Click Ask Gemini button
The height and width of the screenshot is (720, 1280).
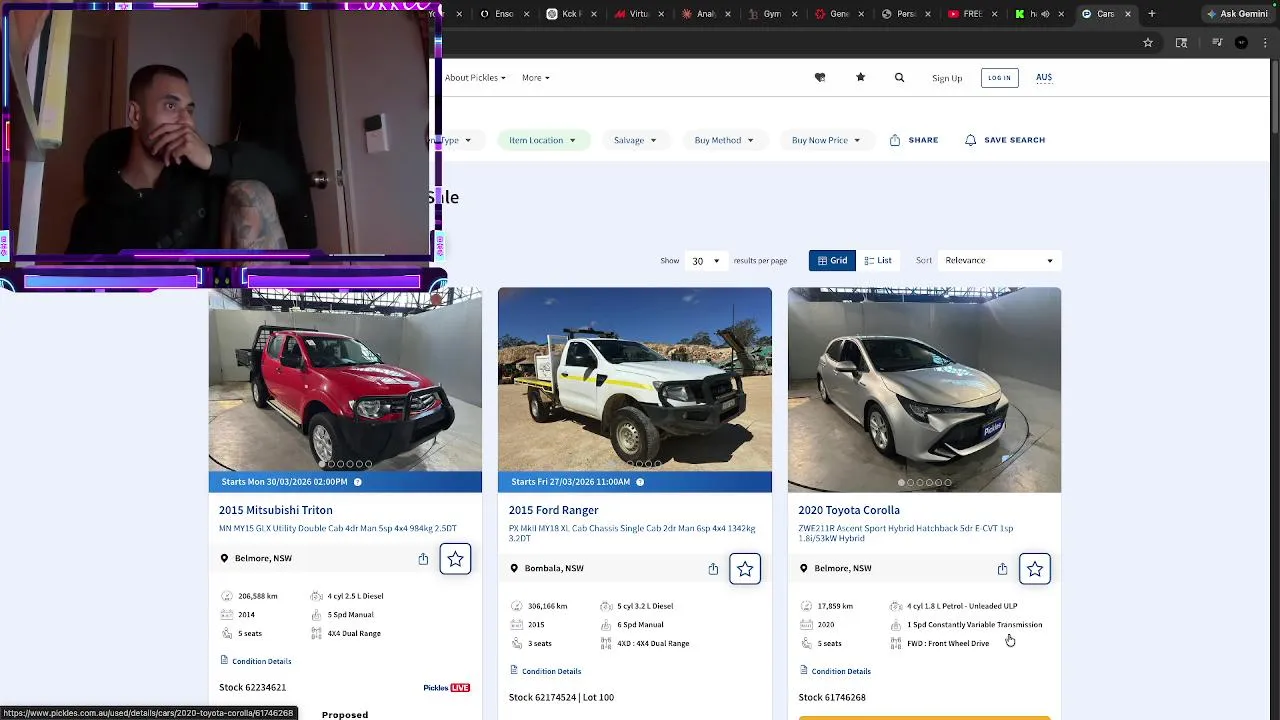1237,14
